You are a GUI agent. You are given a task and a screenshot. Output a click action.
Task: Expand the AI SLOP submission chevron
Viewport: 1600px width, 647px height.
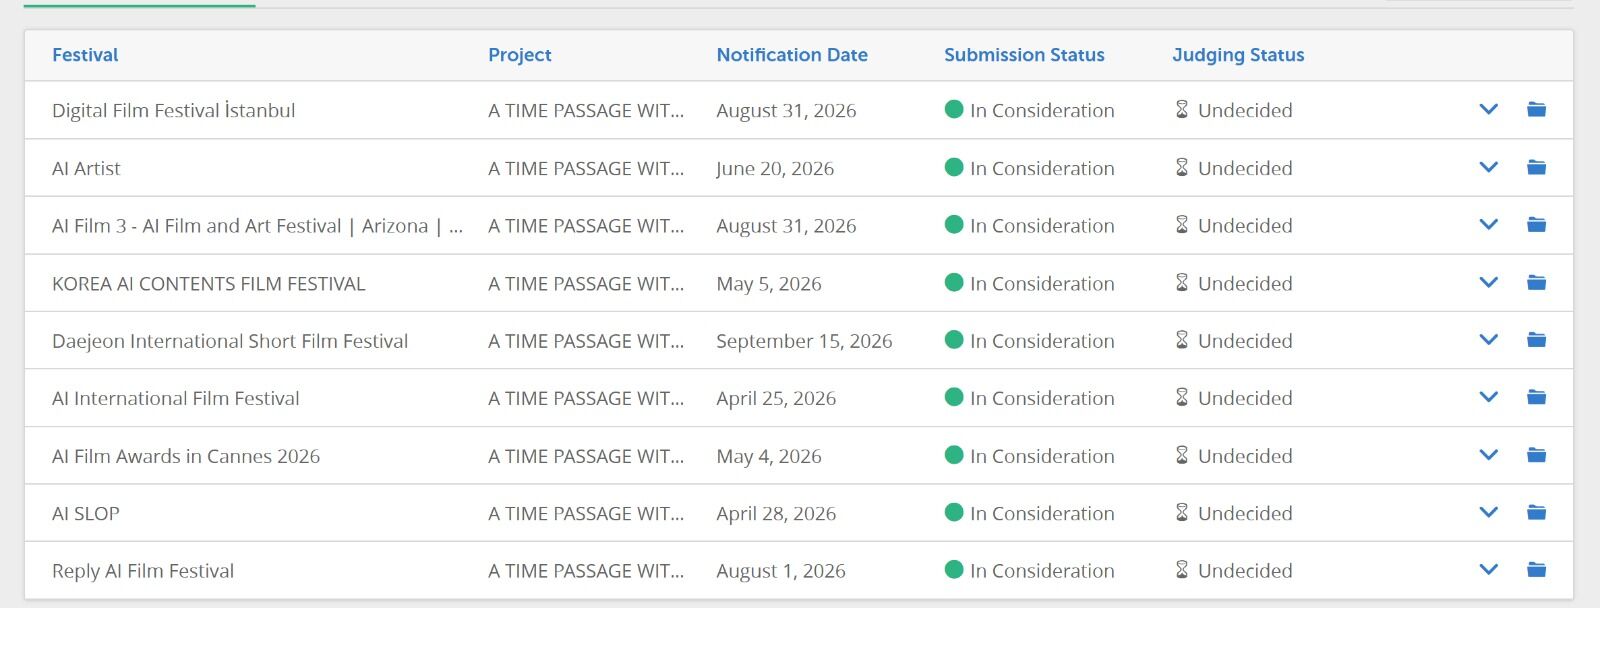1488,512
